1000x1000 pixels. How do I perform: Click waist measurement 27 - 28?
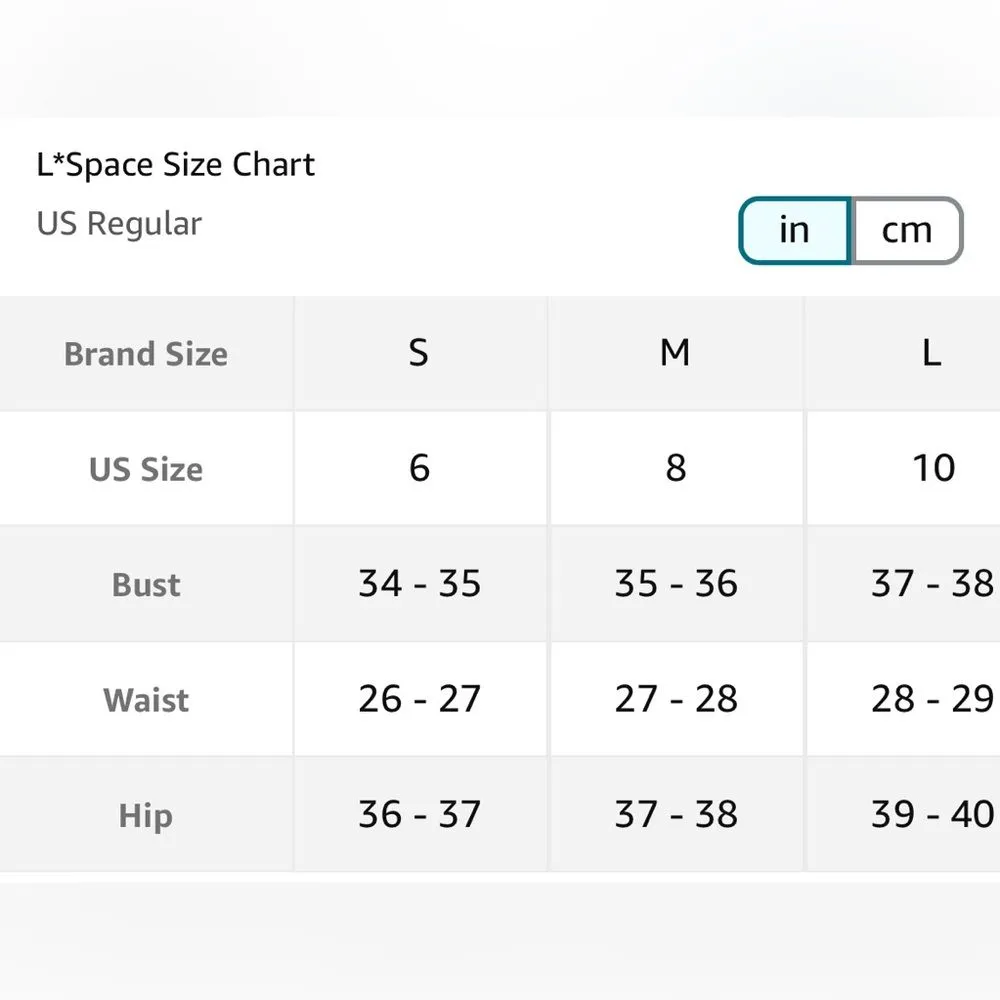675,699
